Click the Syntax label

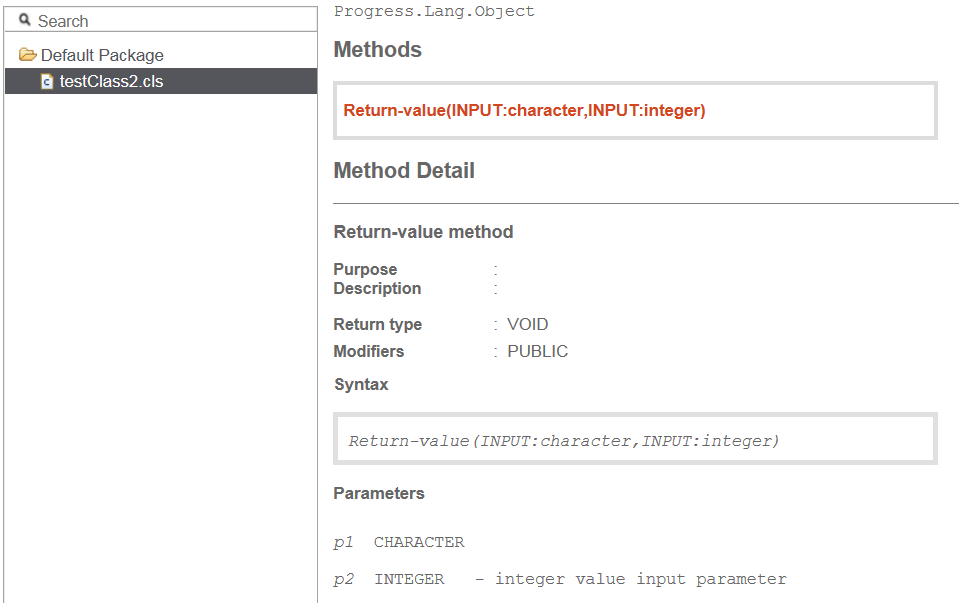pyautogui.click(x=361, y=384)
